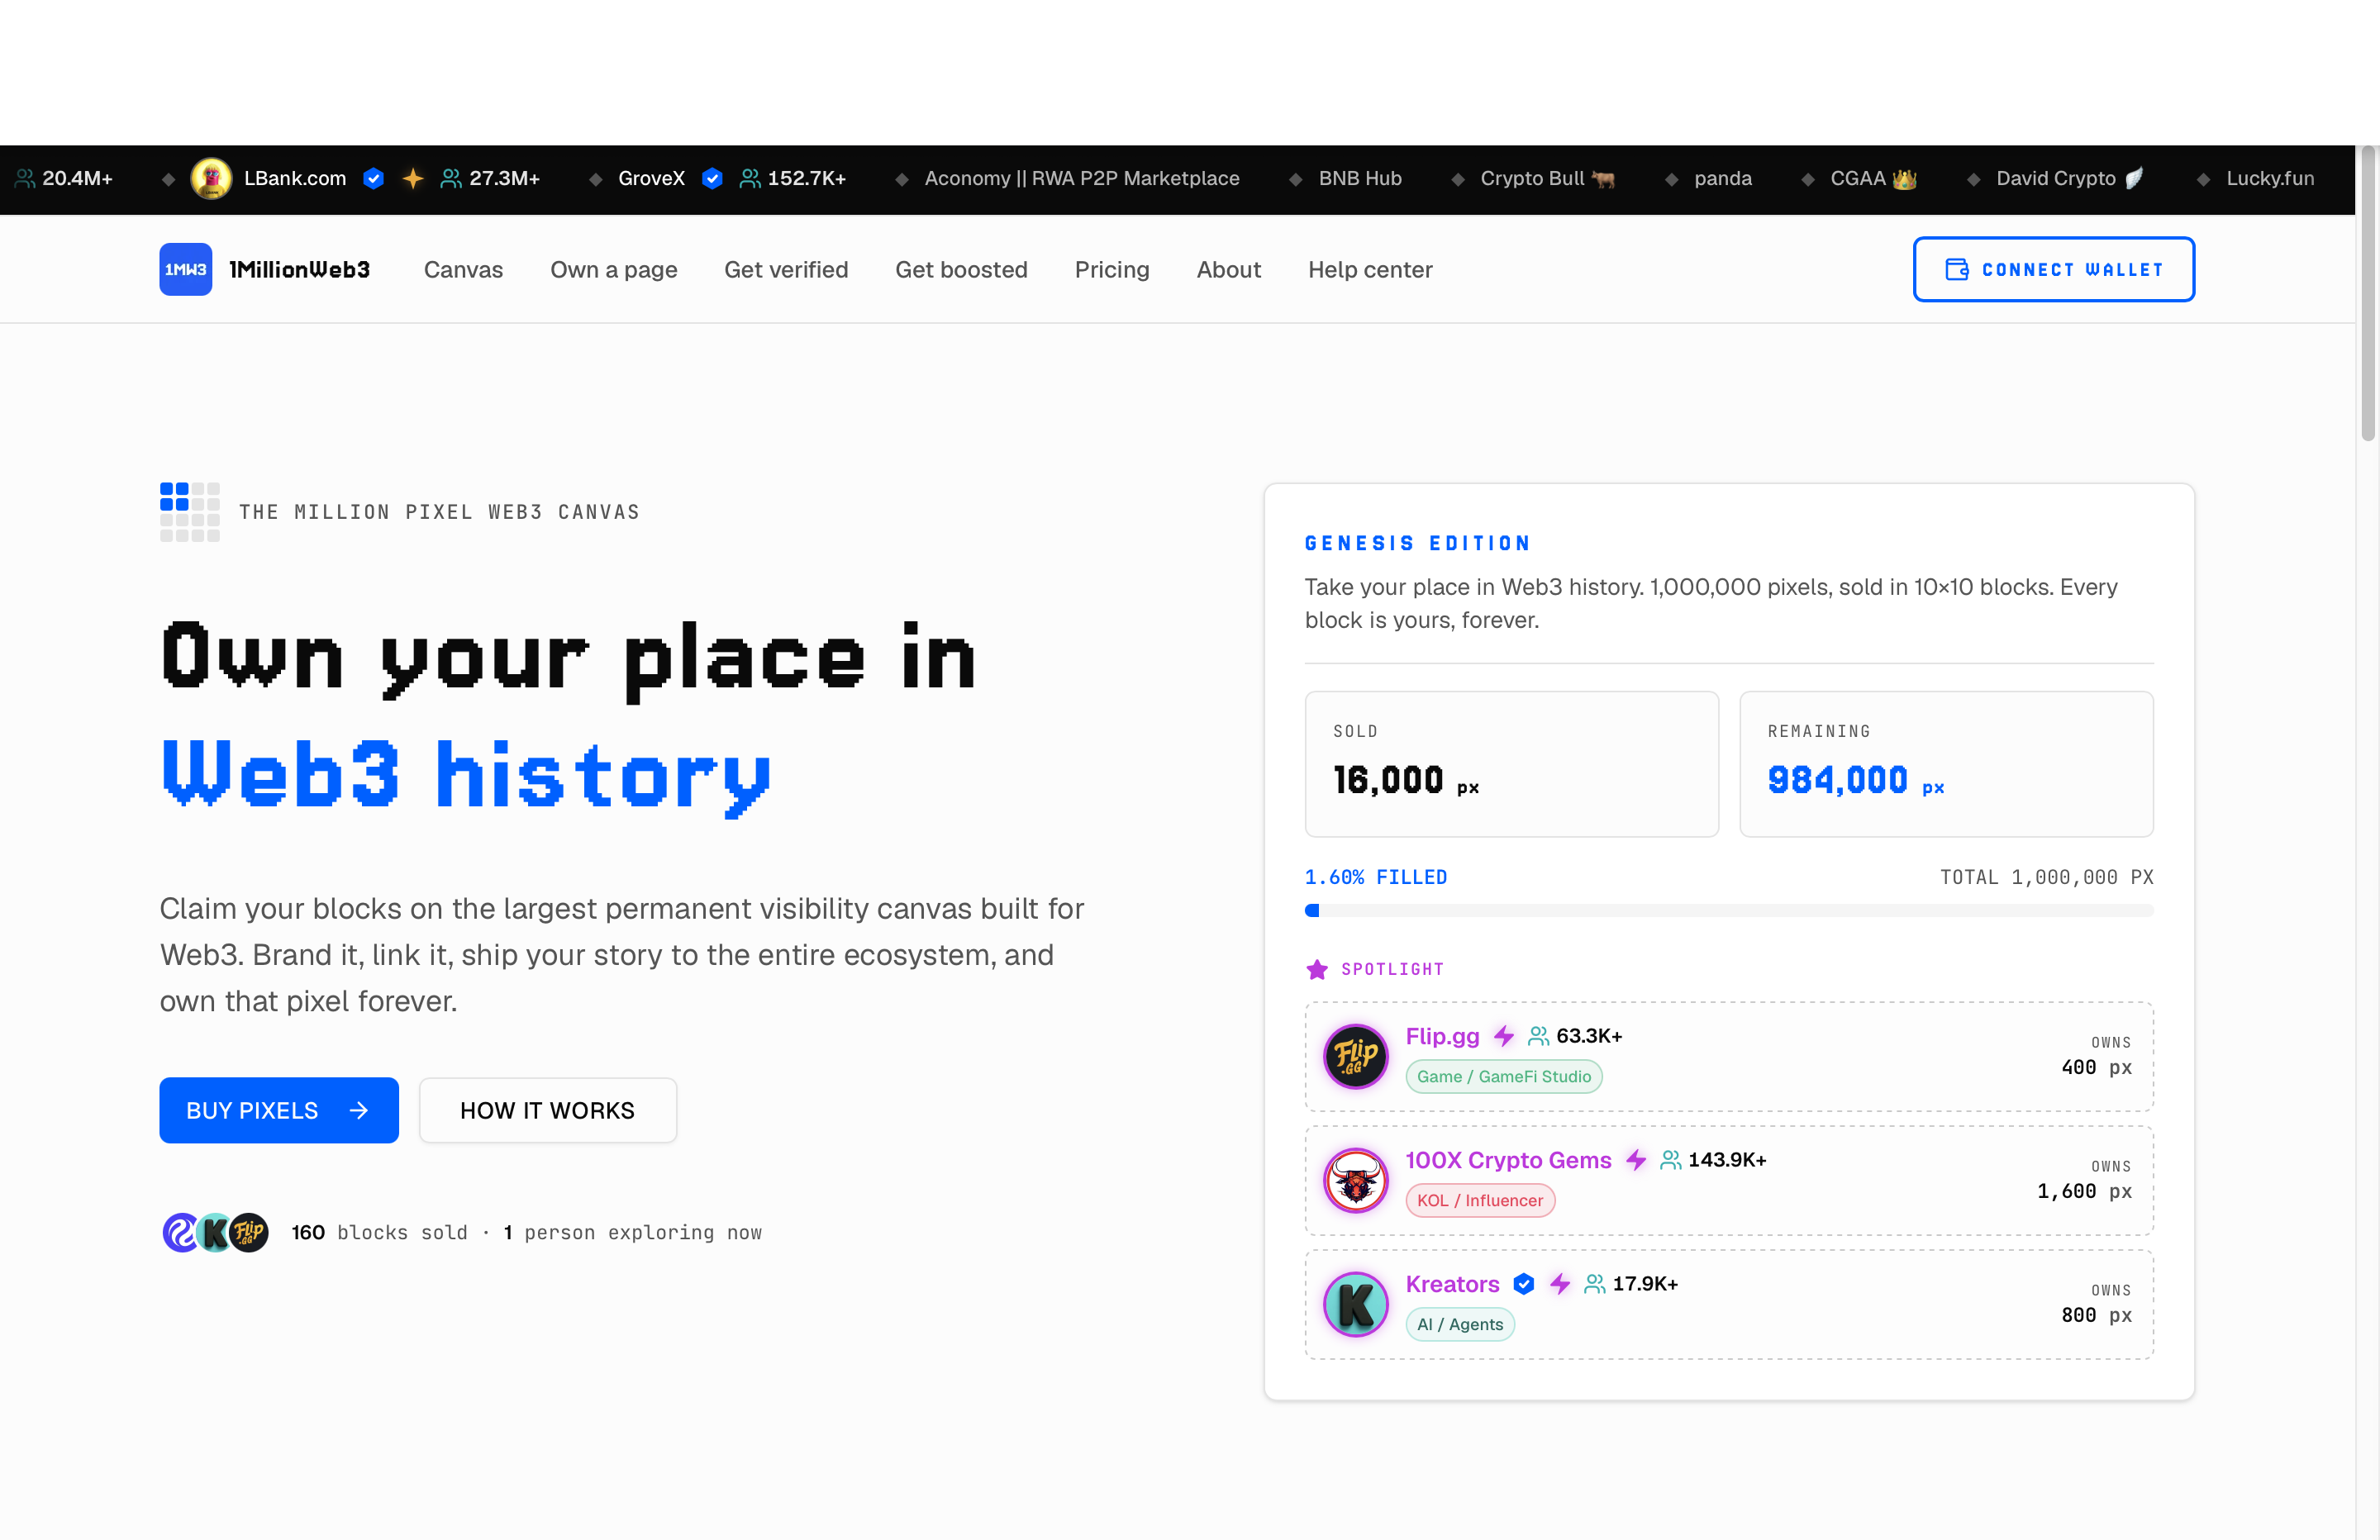Click the blue 1MW3 logo icon
The image size is (2380, 1540).
[x=186, y=269]
